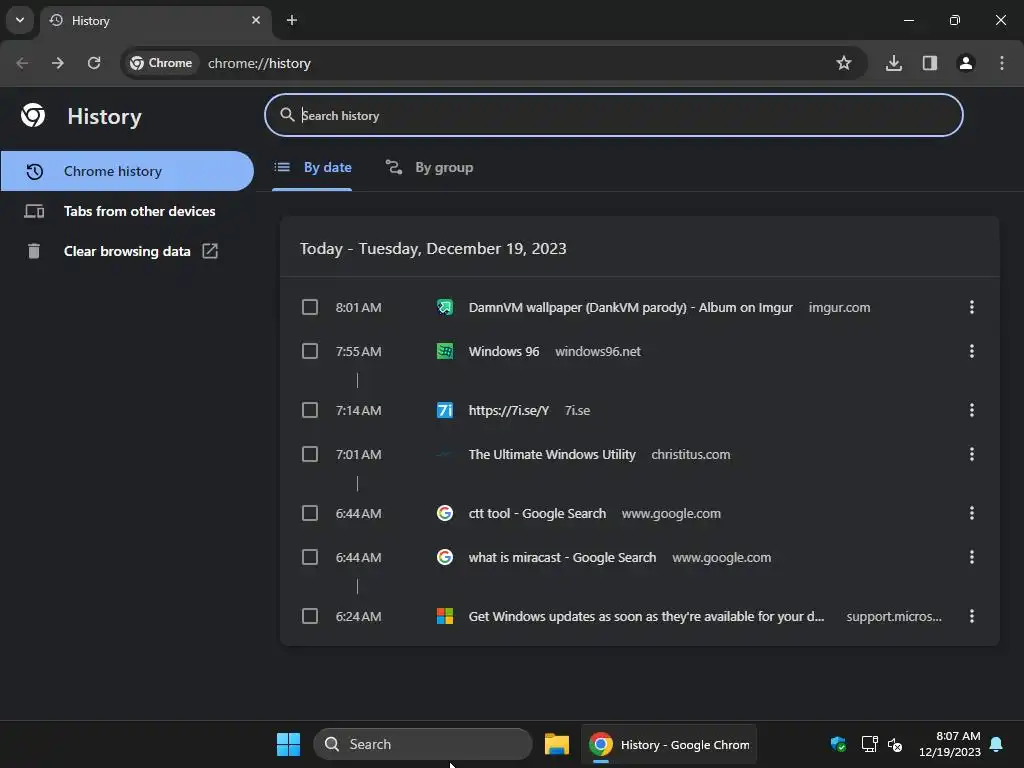Image resolution: width=1024 pixels, height=768 pixels.
Task: Open The Ultimate Windows Utility link
Action: pos(552,455)
